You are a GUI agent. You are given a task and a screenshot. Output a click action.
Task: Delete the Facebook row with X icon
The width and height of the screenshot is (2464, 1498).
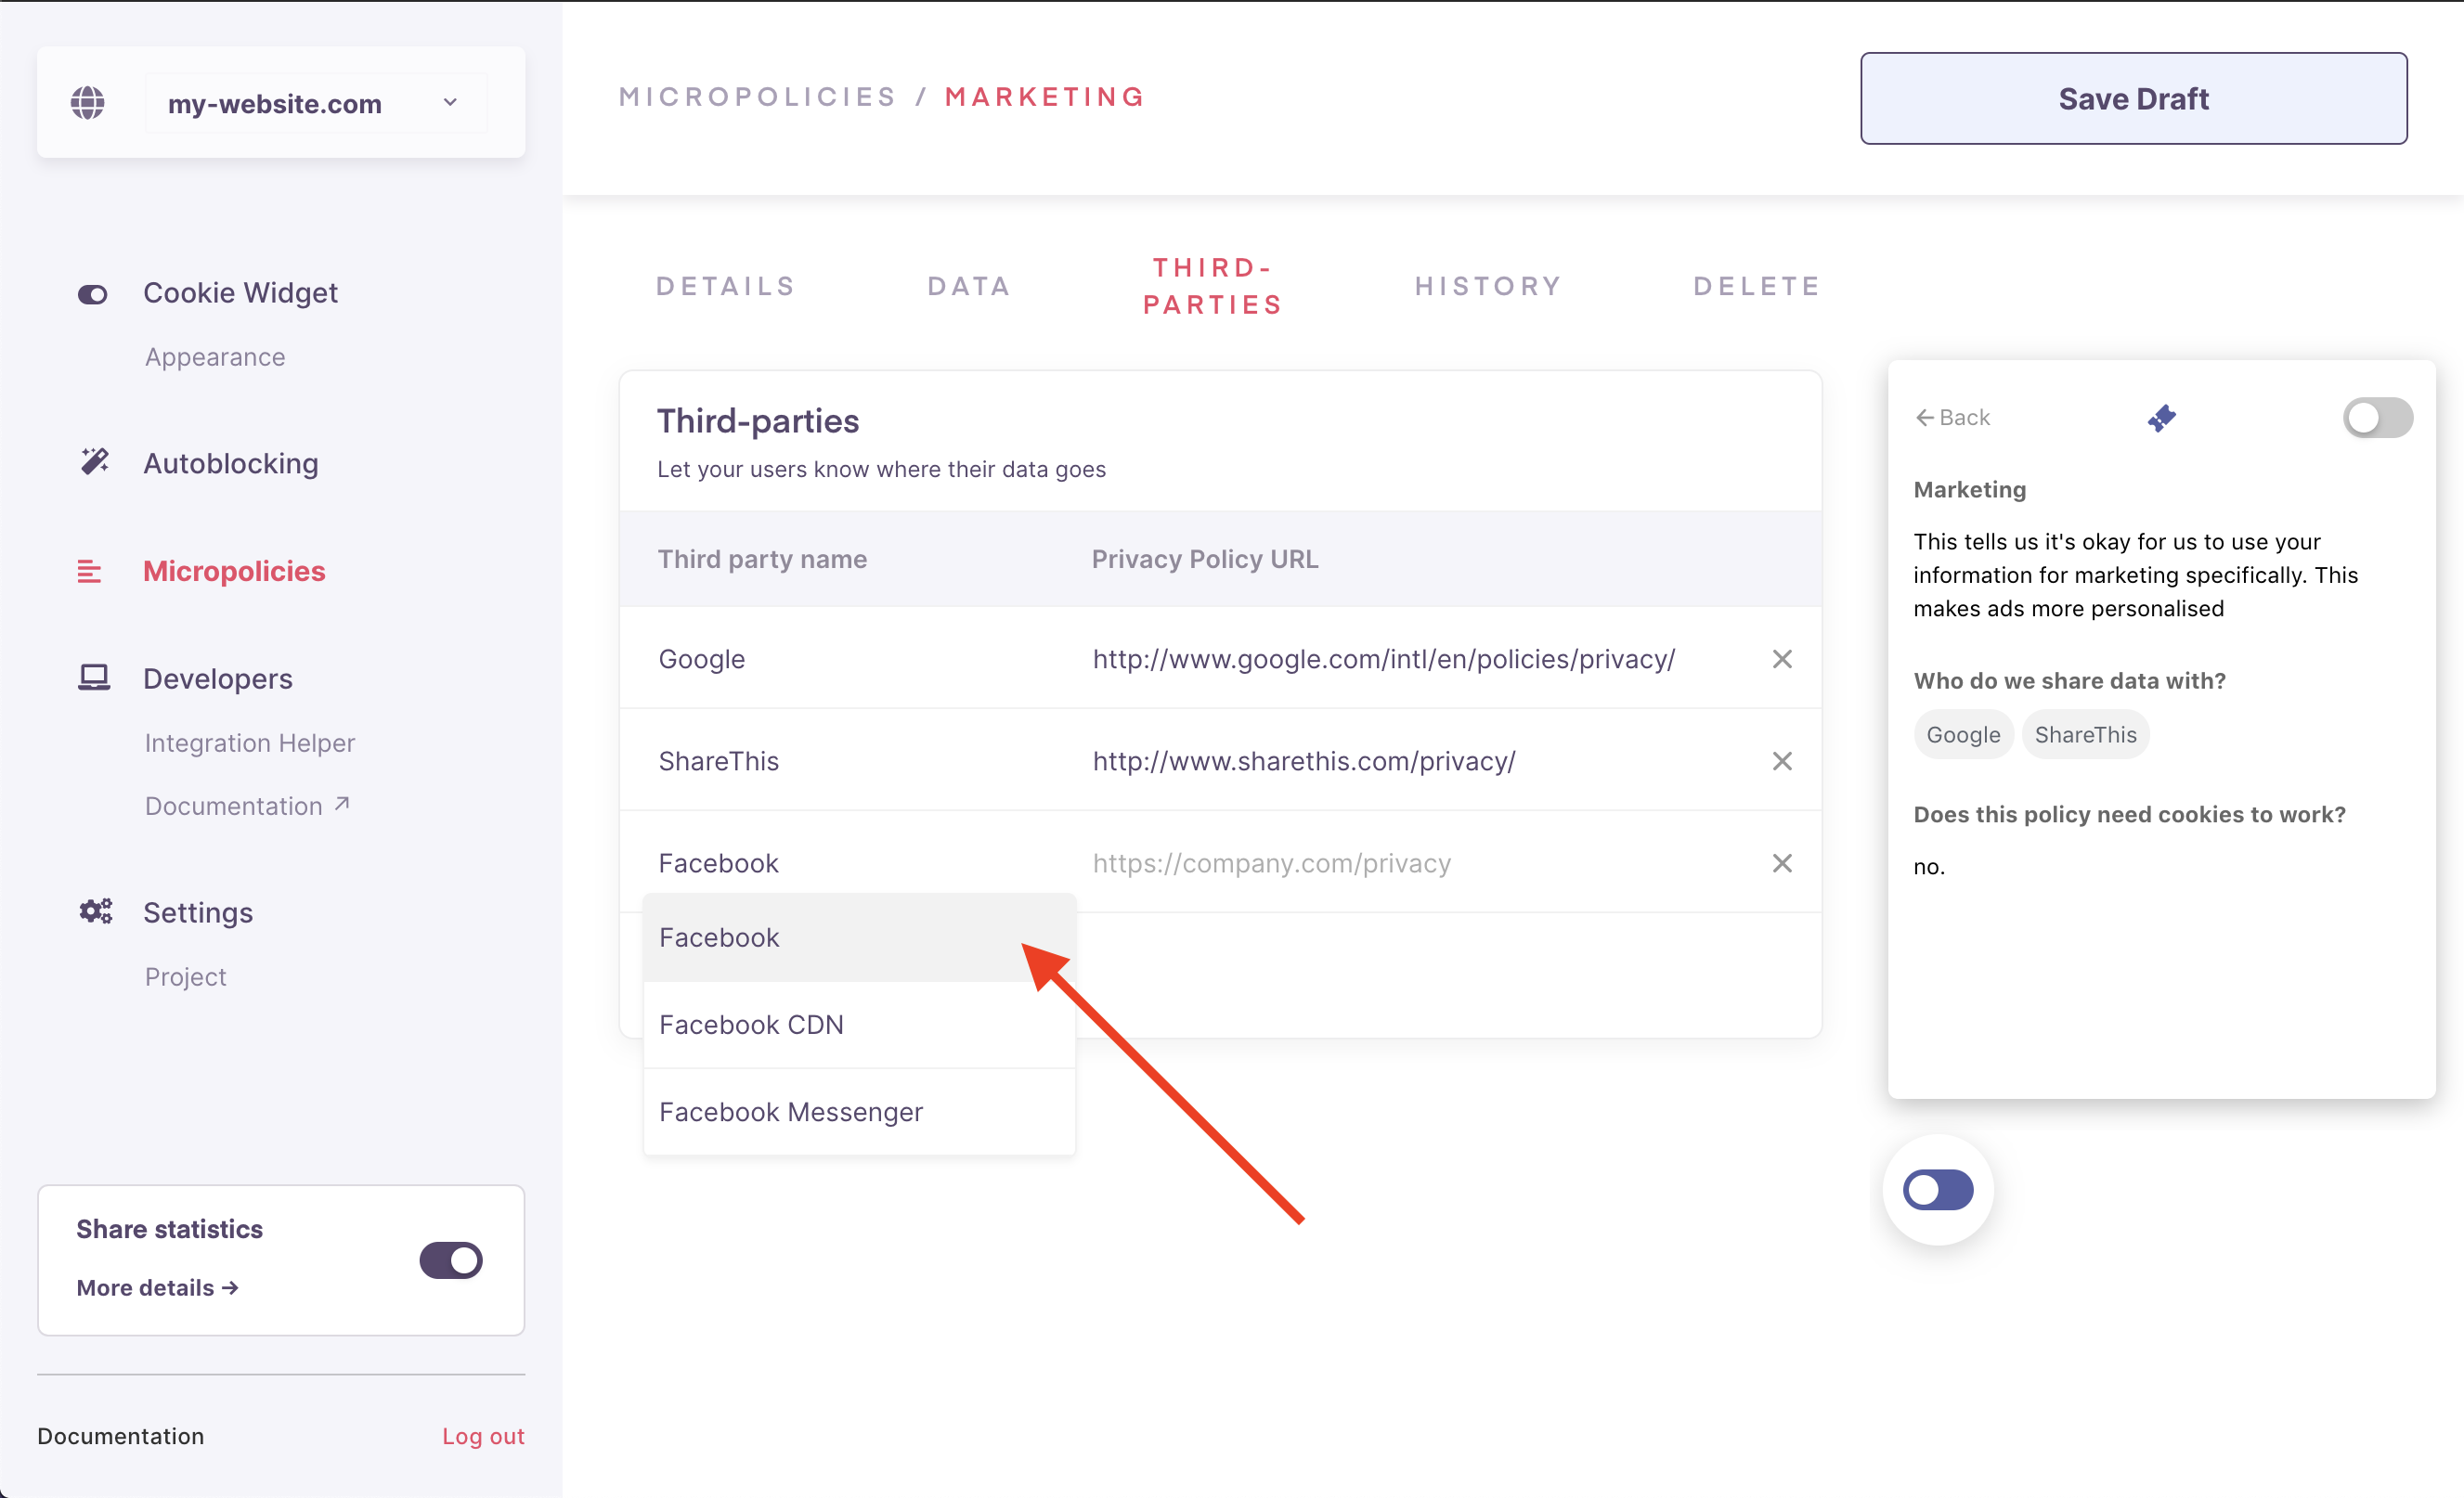coord(1781,863)
